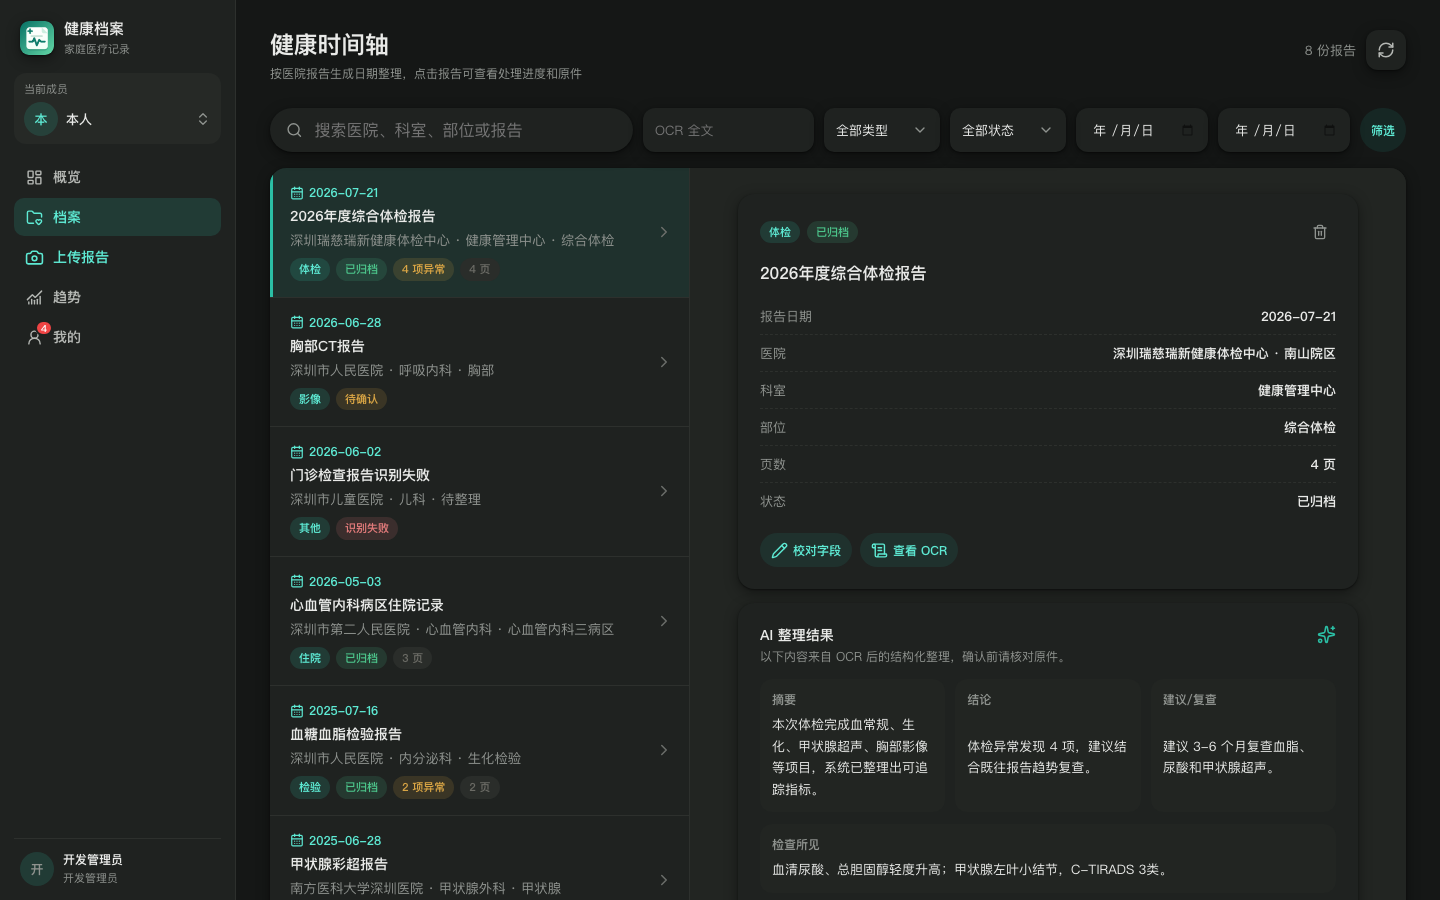Click the 影像 type tag
This screenshot has width=1440, height=900.
coord(310,399)
